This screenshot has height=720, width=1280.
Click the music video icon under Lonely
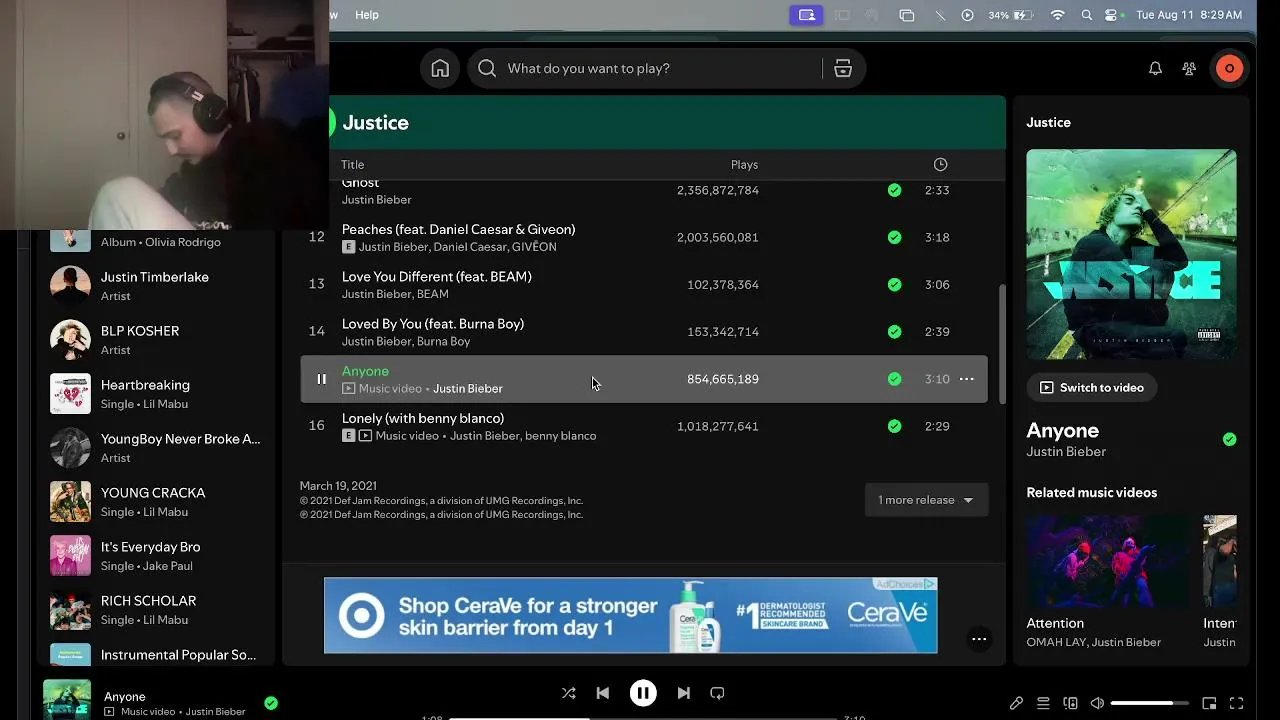click(x=365, y=436)
